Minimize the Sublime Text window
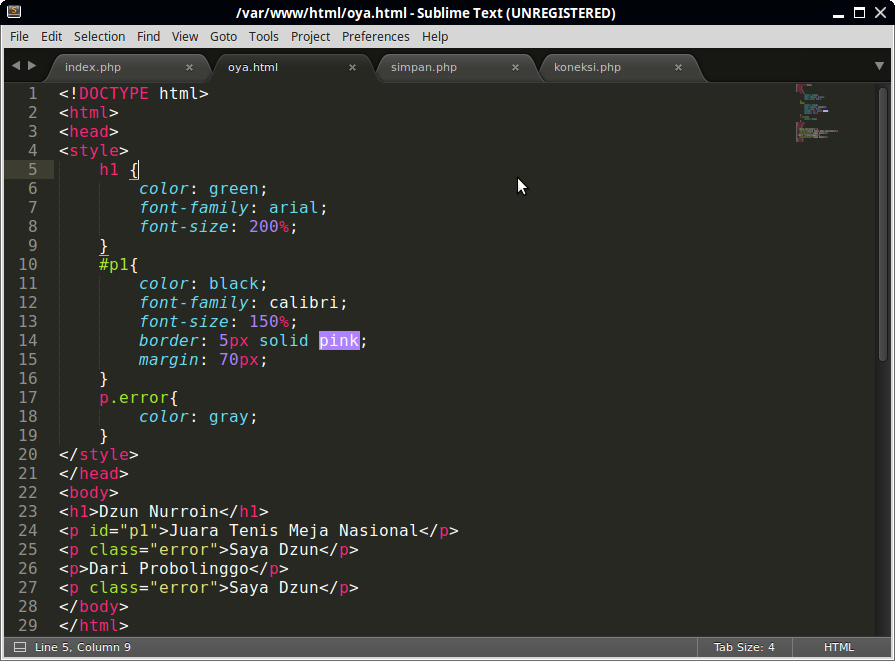This screenshot has height=661, width=895. click(x=838, y=14)
